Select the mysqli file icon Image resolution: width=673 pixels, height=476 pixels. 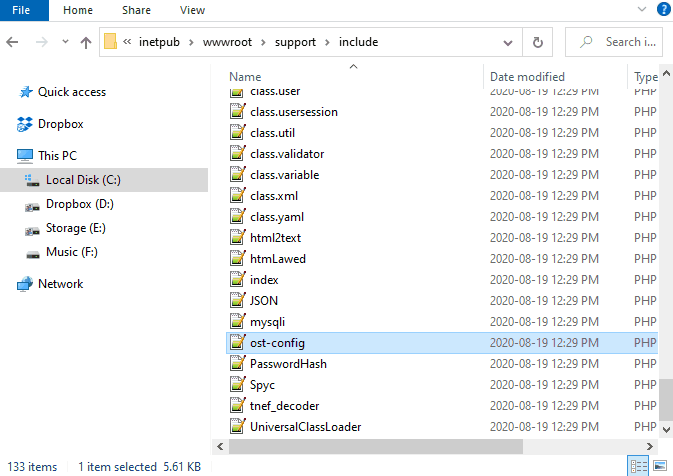tap(237, 321)
